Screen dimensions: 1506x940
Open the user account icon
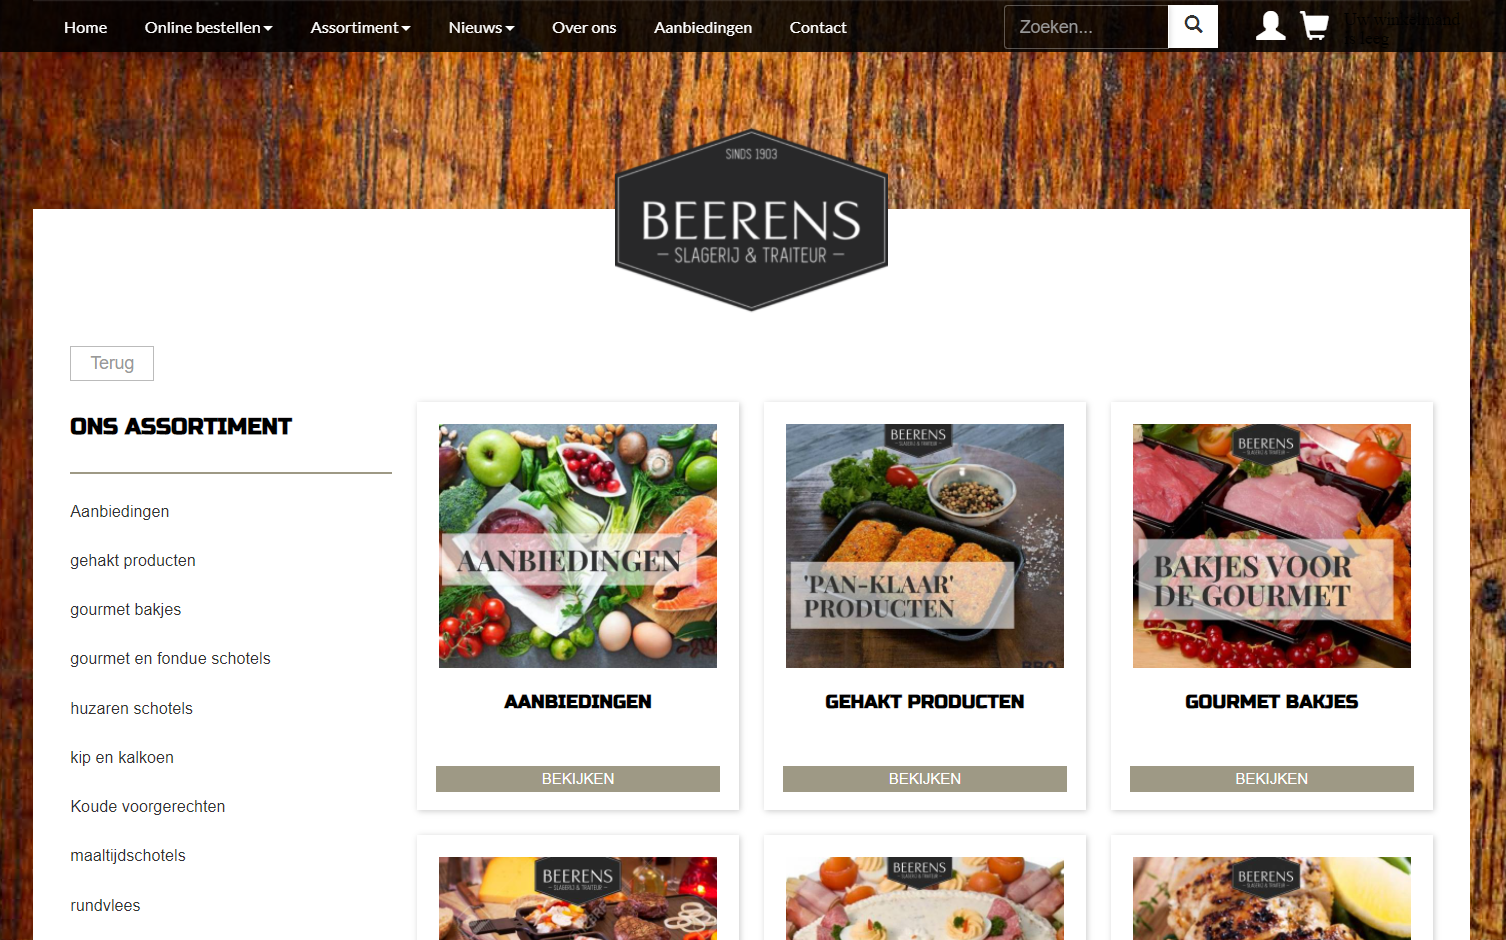(1270, 26)
